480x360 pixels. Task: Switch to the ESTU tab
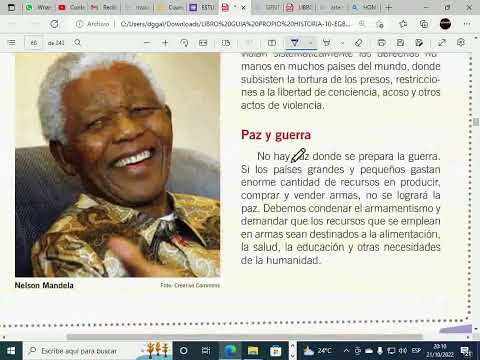202,7
